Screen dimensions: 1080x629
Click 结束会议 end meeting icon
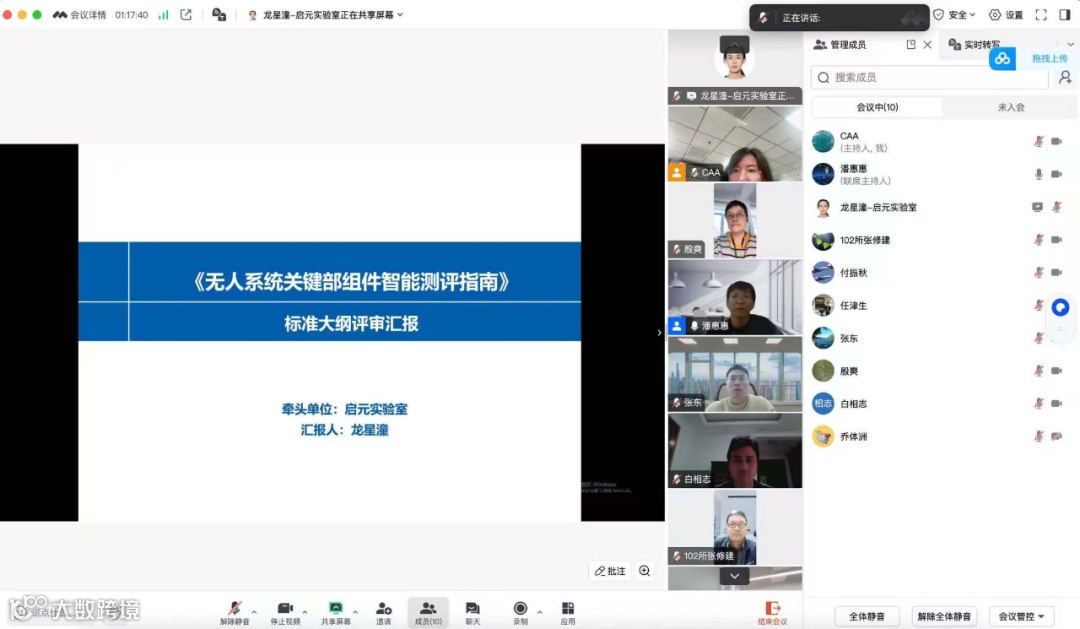[772, 608]
